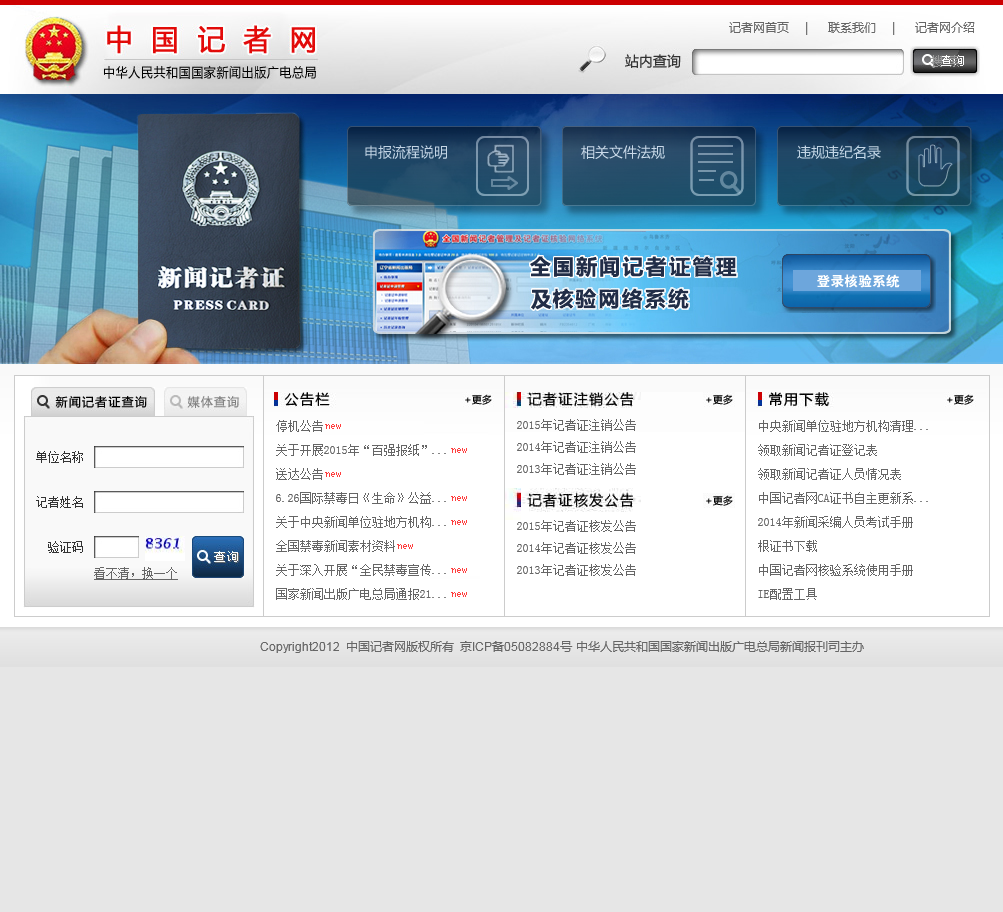This screenshot has height=912, width=1003.
Task: Click the captcha image 8361
Action: [163, 544]
